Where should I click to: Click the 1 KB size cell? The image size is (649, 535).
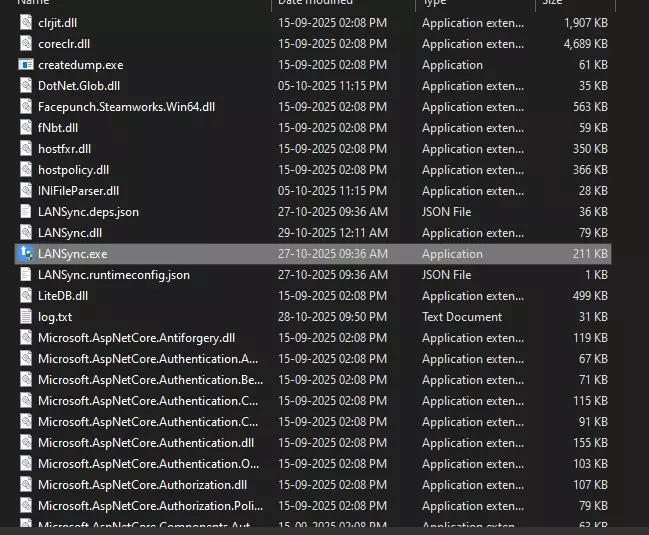click(596, 275)
